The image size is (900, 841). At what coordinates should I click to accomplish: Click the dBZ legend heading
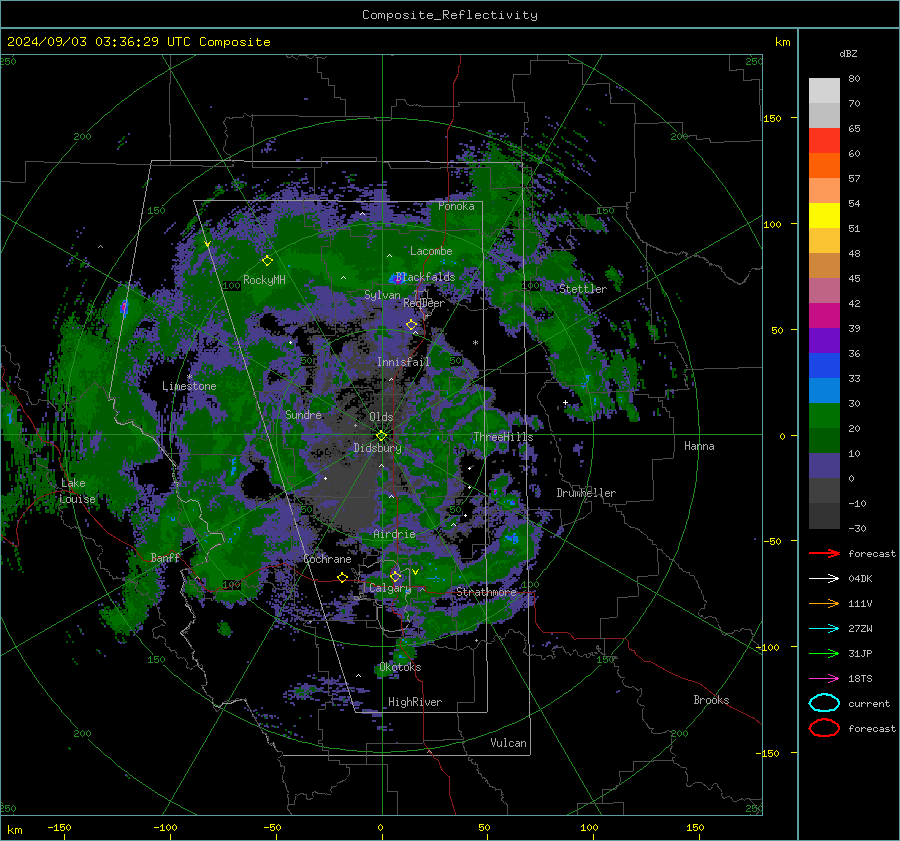(848, 53)
